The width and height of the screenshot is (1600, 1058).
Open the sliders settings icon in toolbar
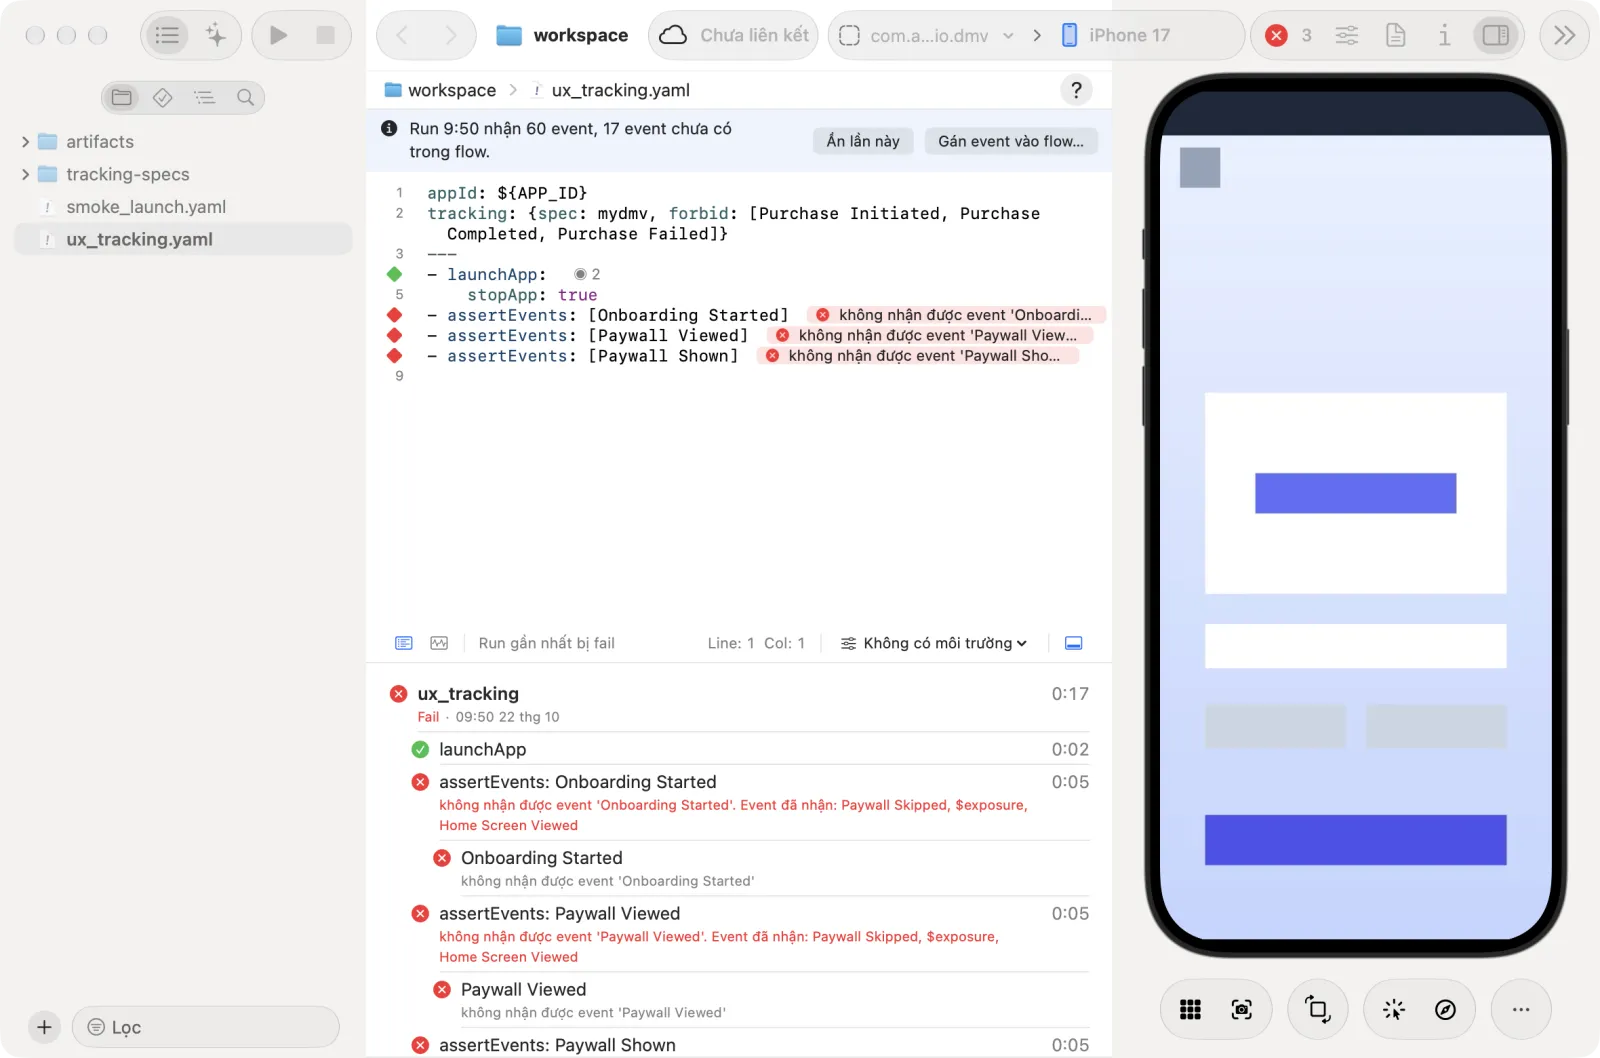coord(1347,35)
